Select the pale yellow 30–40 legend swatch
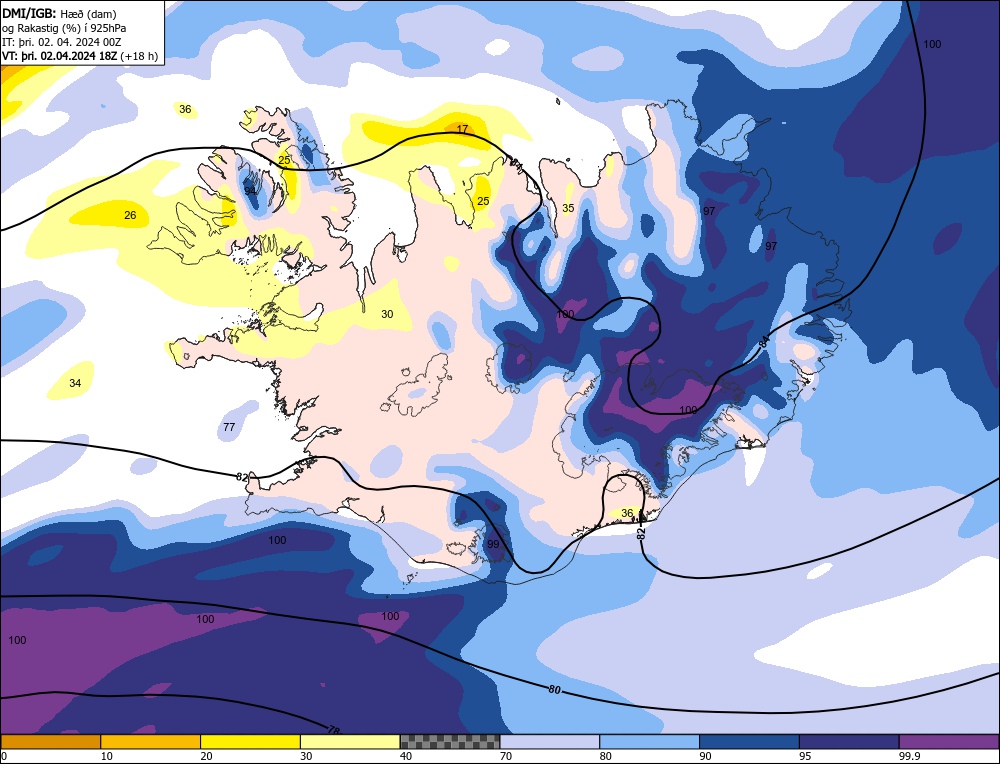Image resolution: width=1000 pixels, height=764 pixels. pyautogui.click(x=350, y=741)
